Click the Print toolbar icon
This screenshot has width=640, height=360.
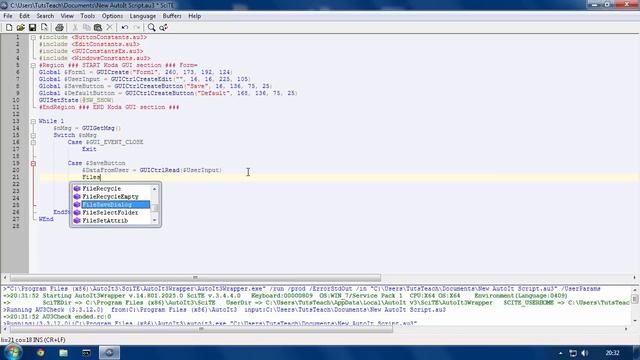tap(59, 27)
